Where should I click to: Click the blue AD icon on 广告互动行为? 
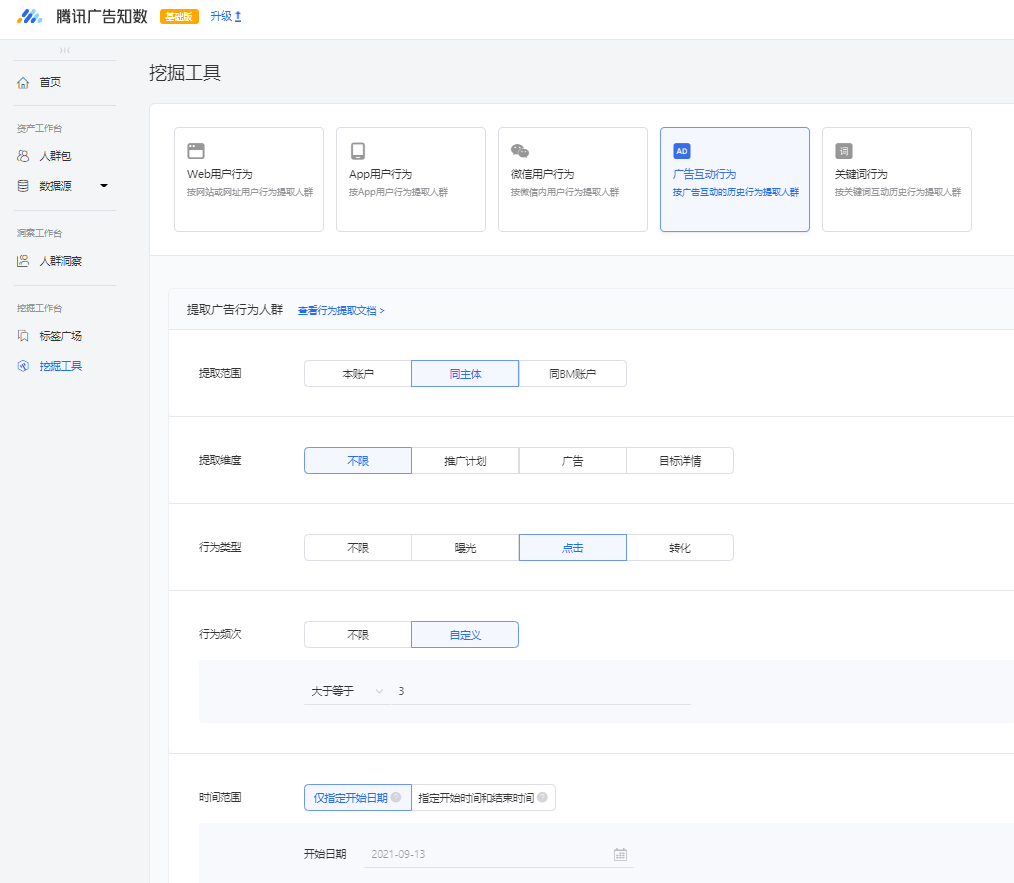[x=682, y=151]
